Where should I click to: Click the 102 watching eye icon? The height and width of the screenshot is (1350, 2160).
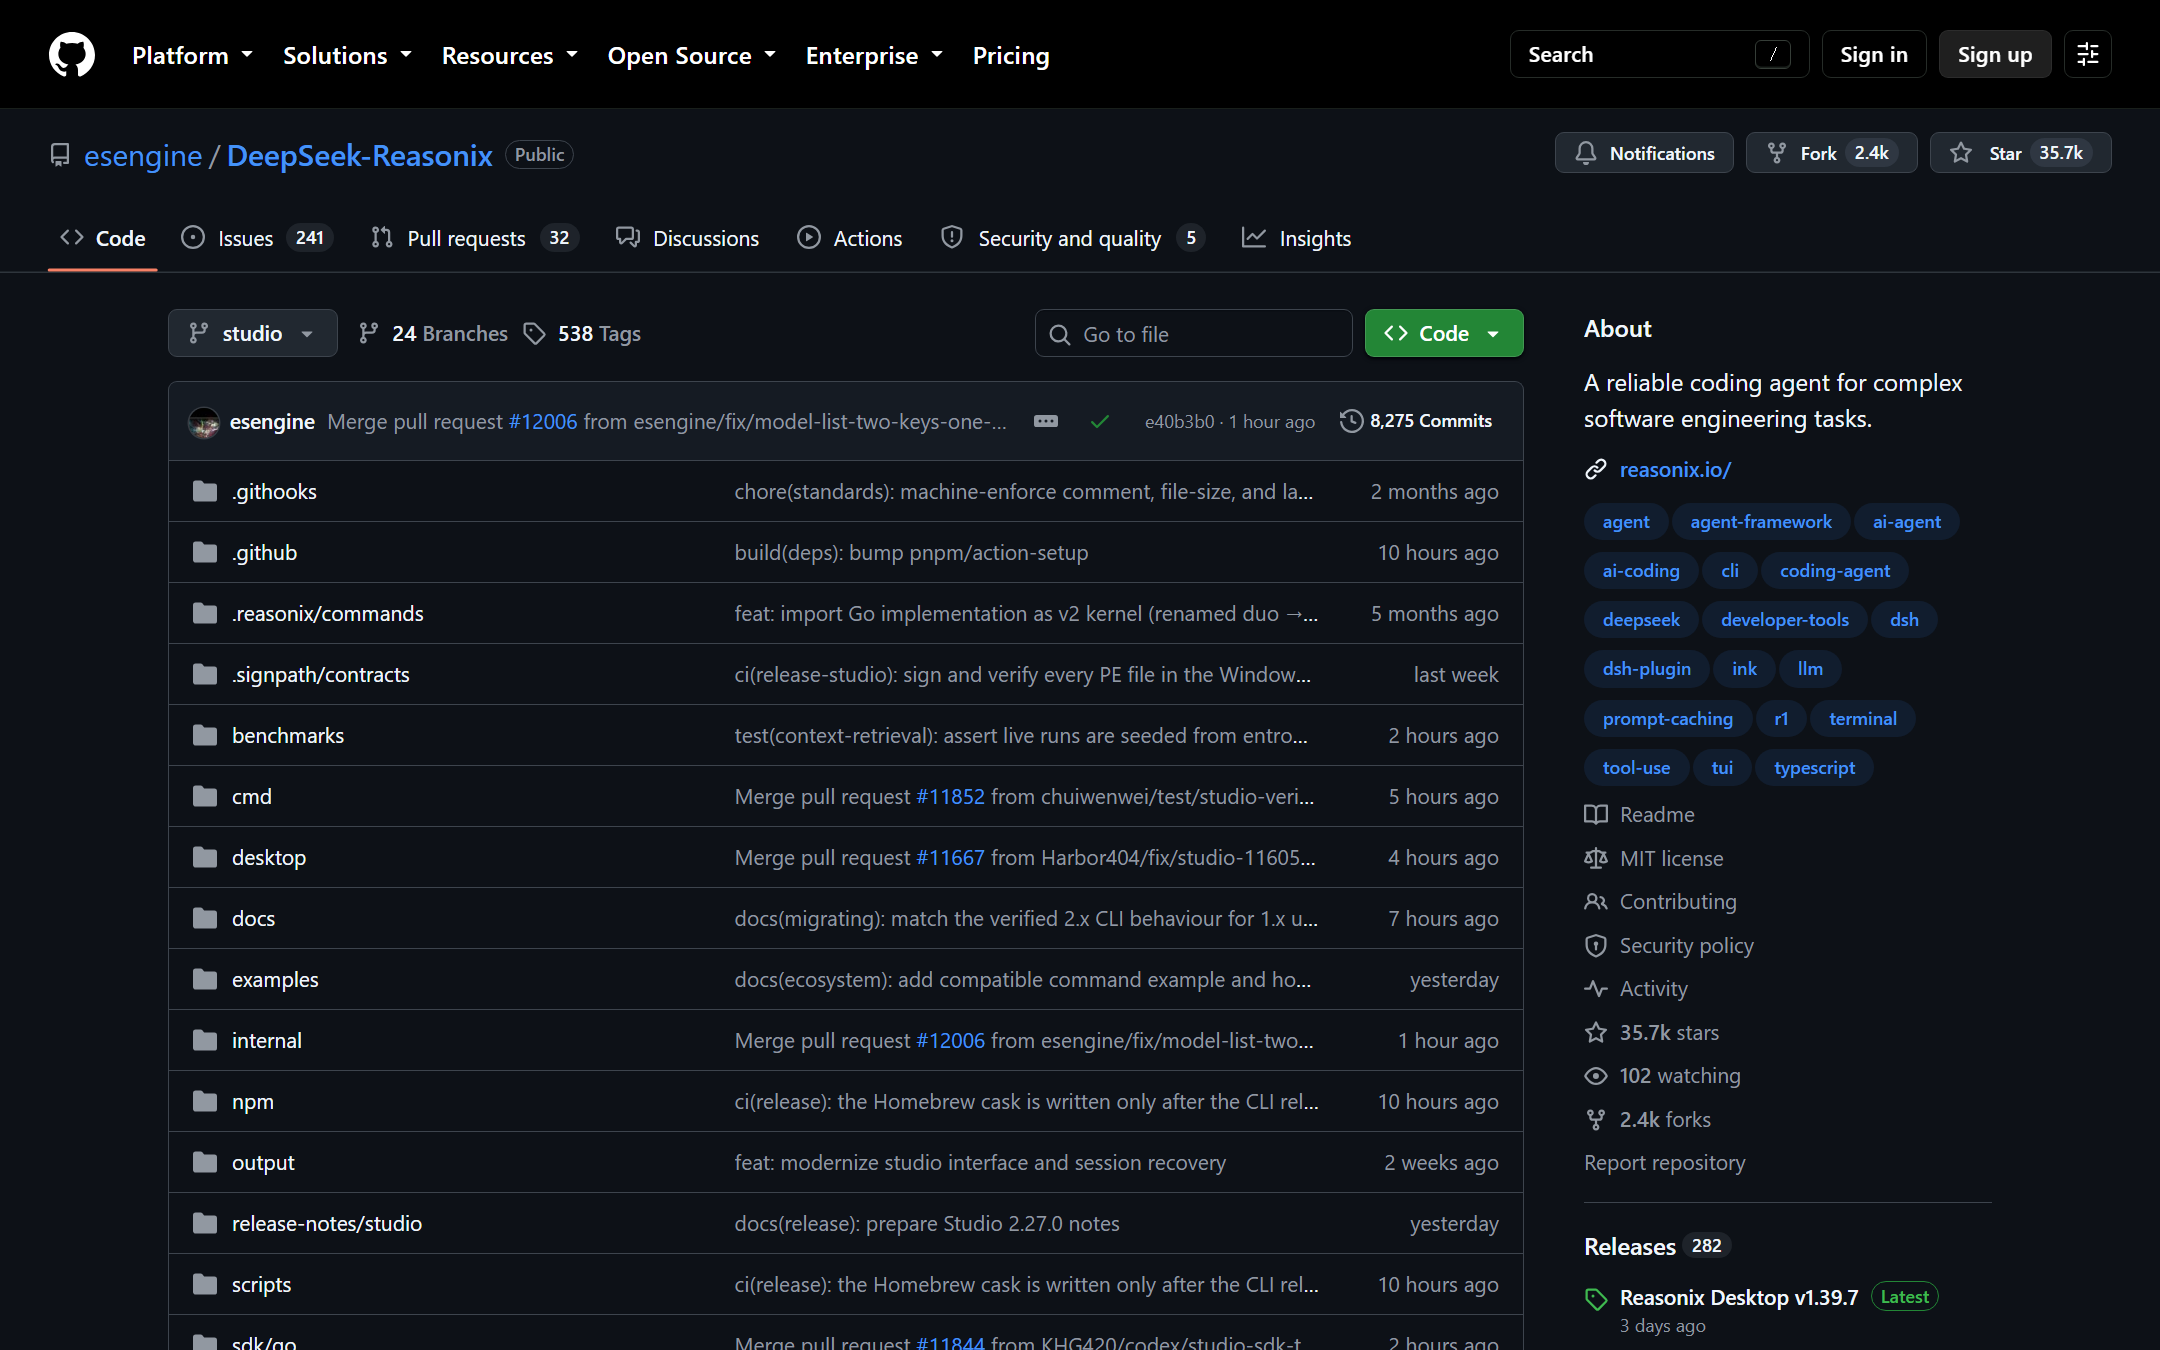pos(1596,1075)
